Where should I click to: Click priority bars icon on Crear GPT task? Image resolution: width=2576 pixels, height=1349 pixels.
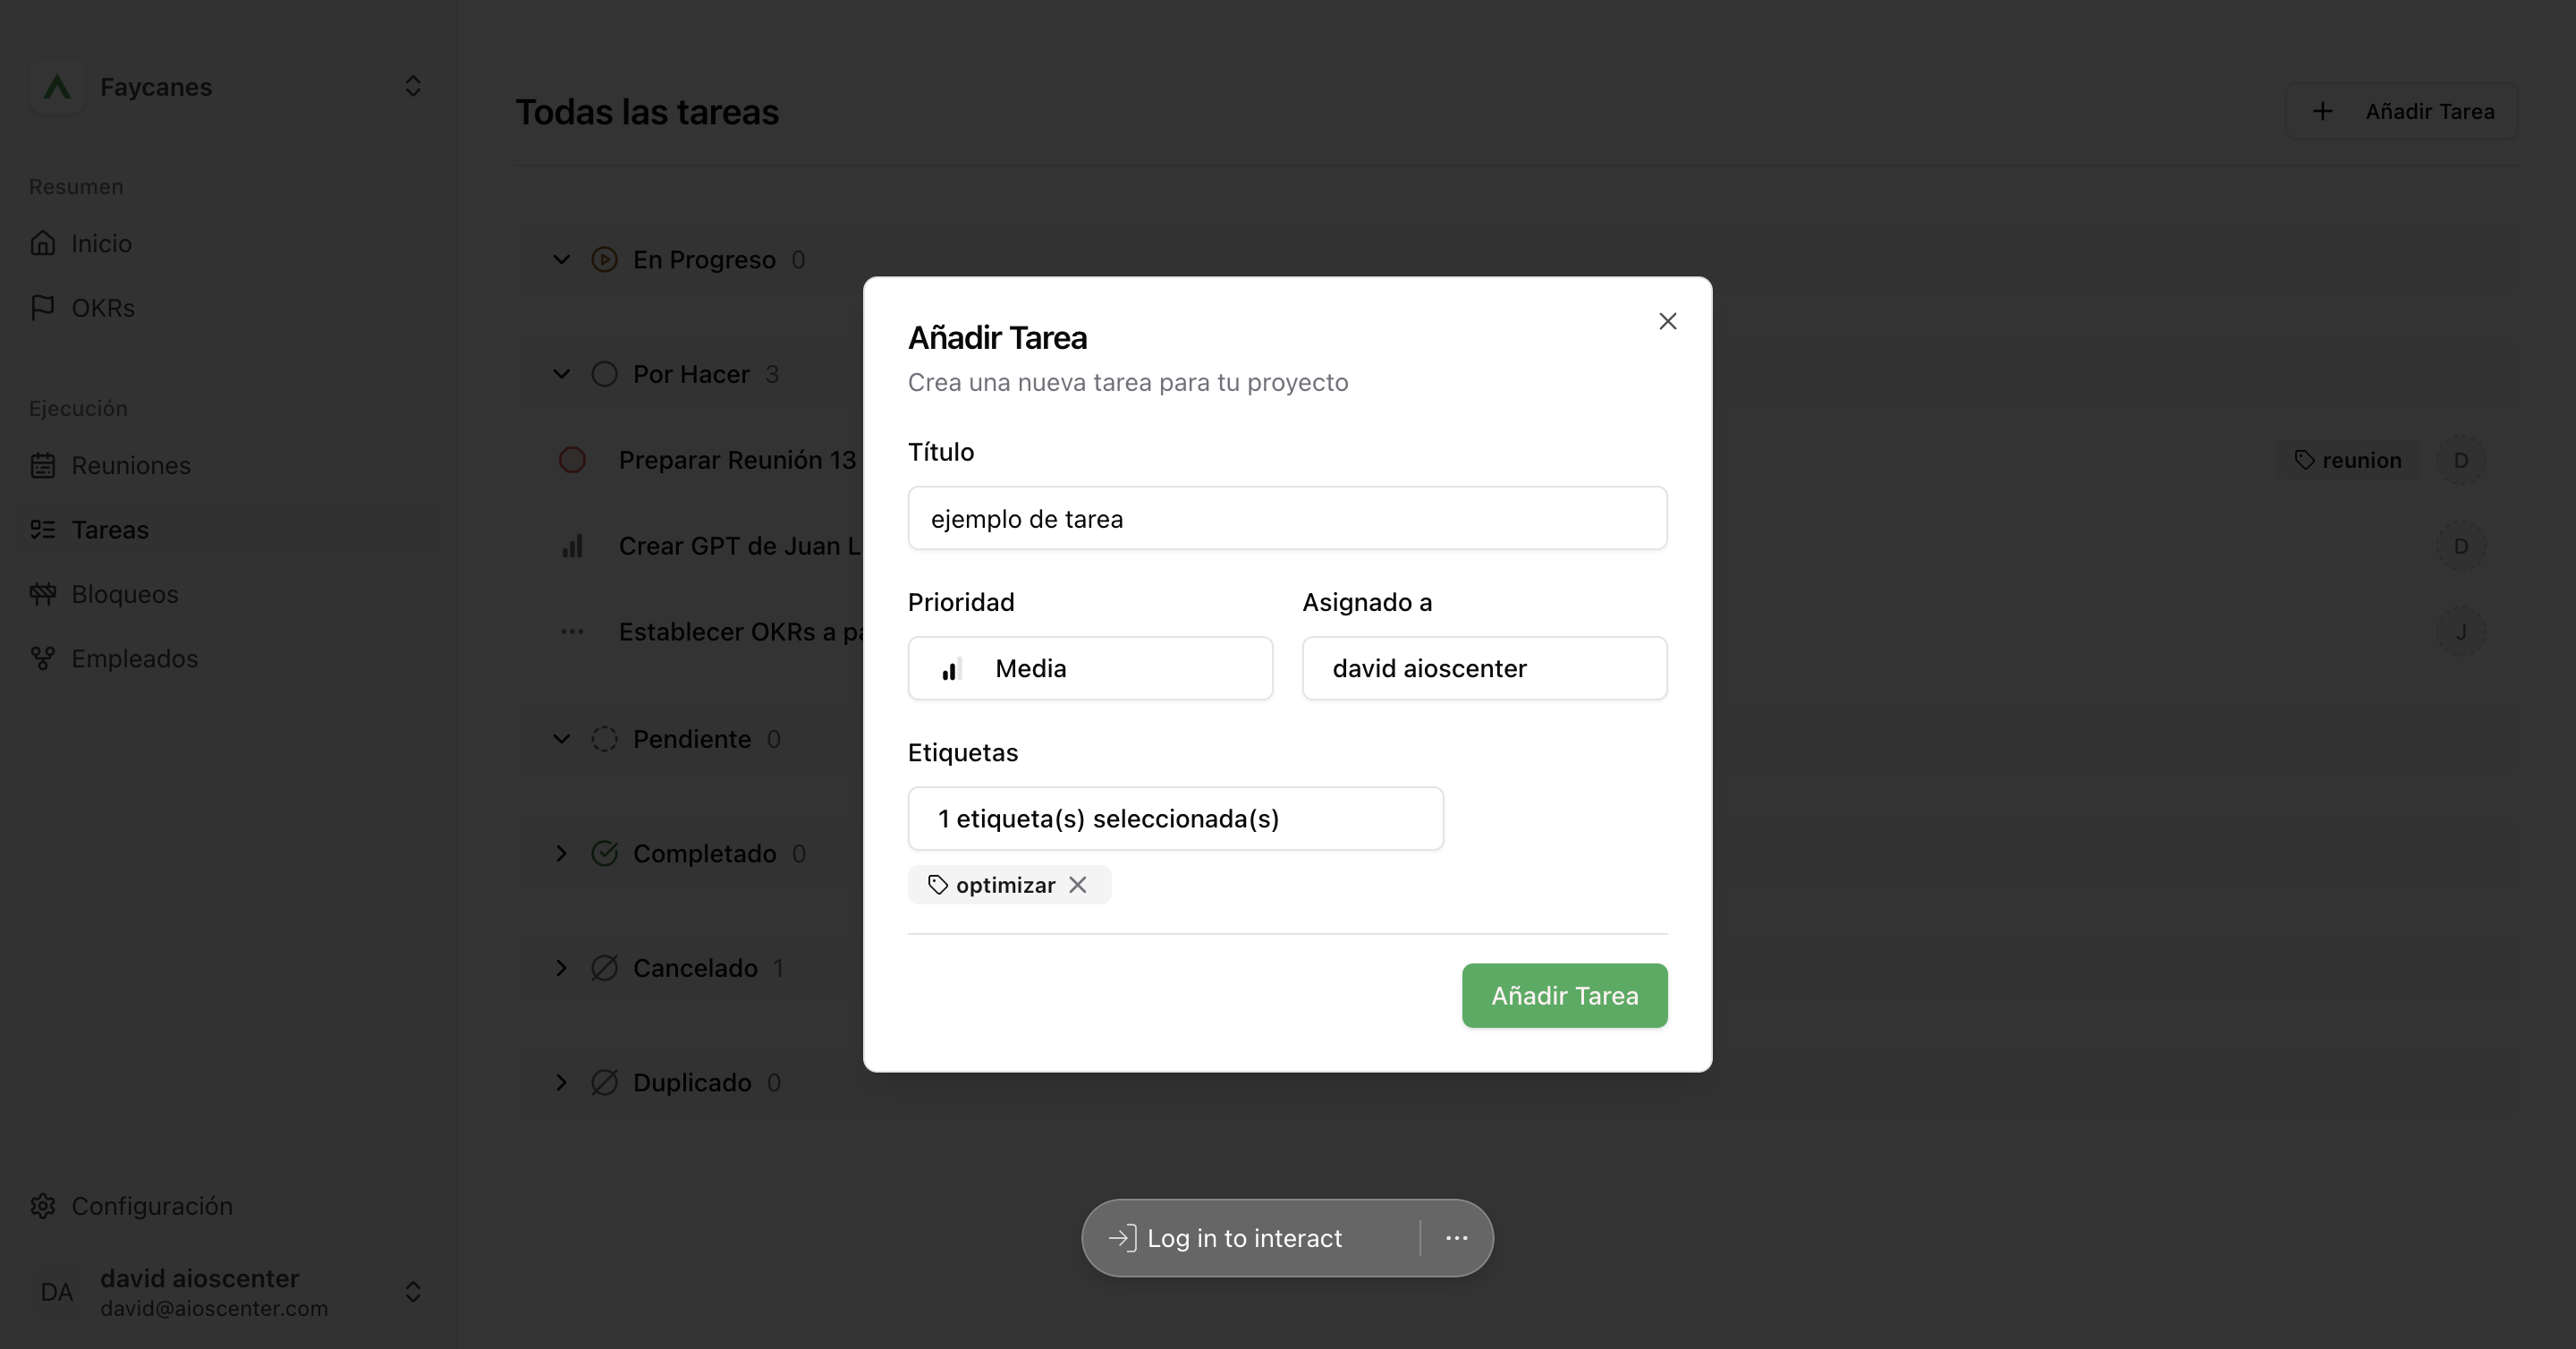572,546
